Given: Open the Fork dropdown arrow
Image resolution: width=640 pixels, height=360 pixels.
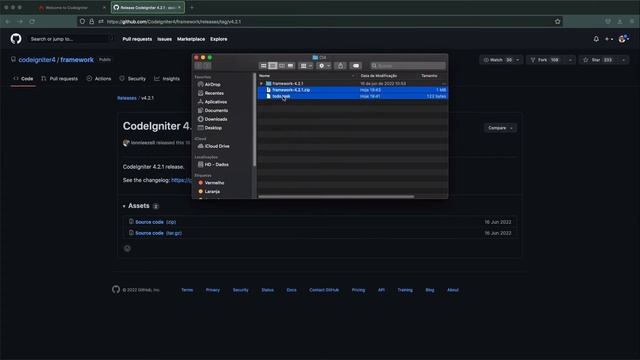Looking at the screenshot, I should (570, 60).
